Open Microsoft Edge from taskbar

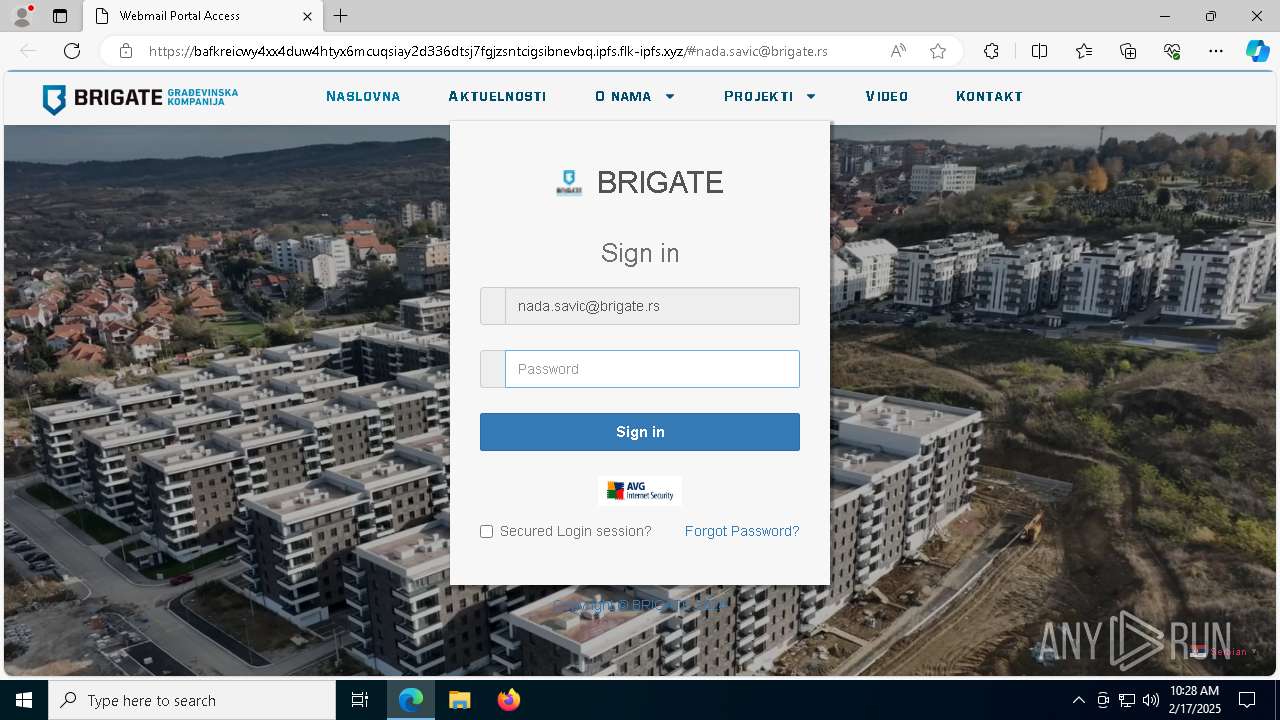point(411,700)
